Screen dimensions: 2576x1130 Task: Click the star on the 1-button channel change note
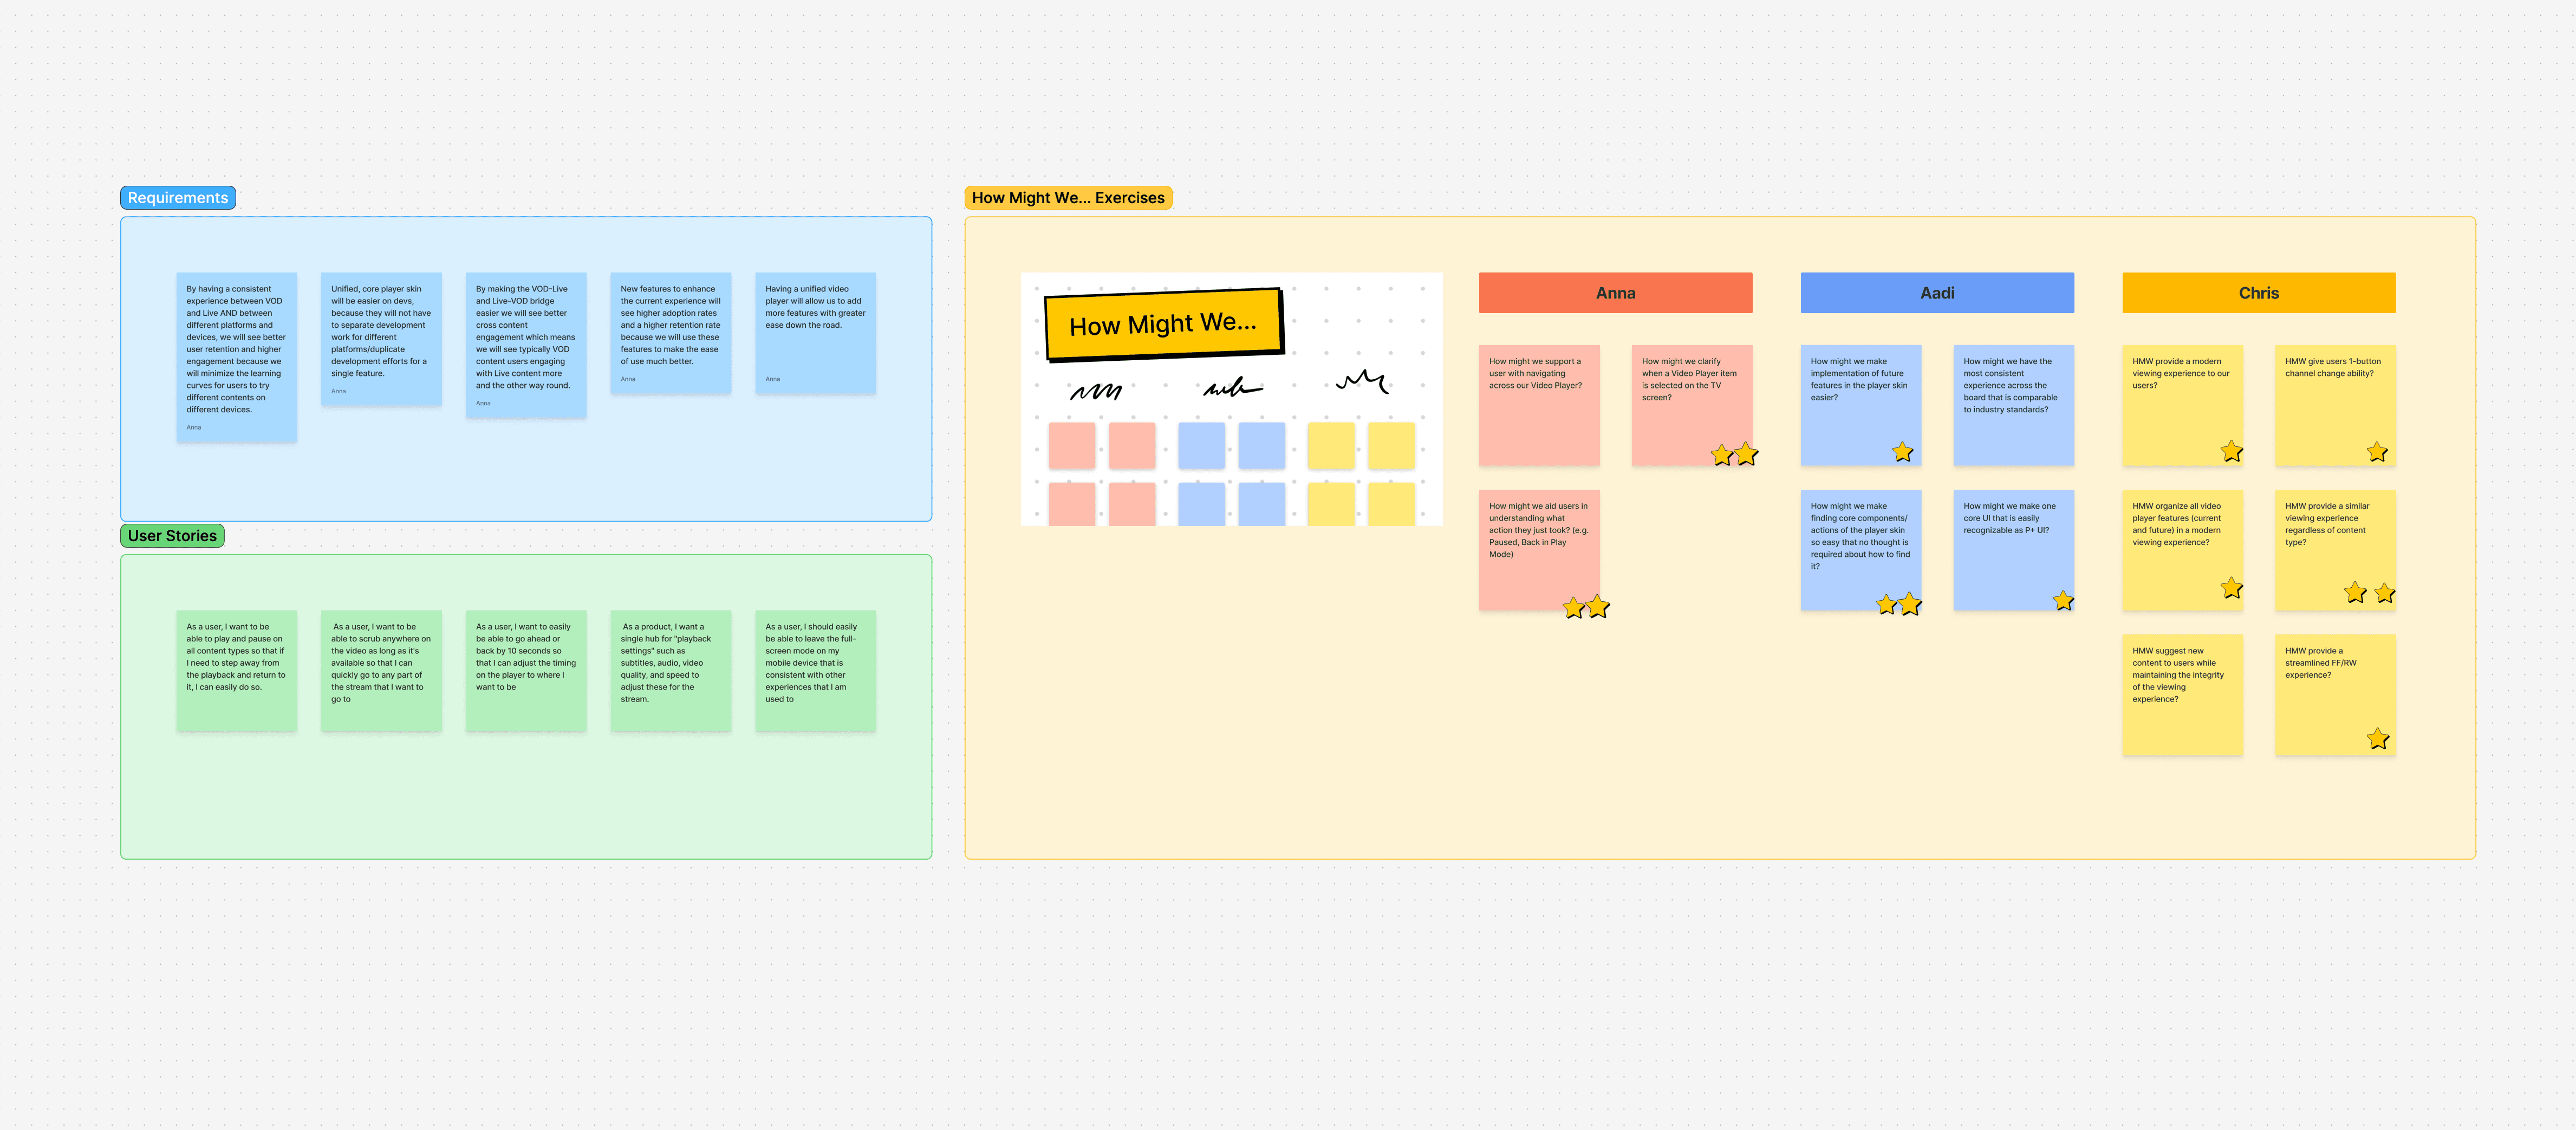click(2377, 452)
